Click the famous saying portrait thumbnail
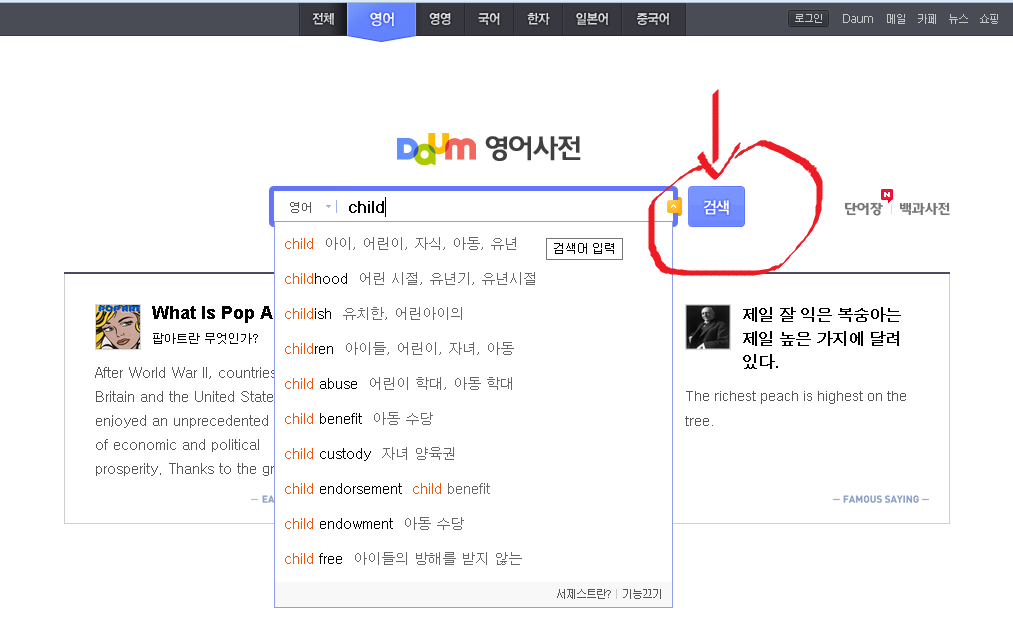 coord(707,327)
